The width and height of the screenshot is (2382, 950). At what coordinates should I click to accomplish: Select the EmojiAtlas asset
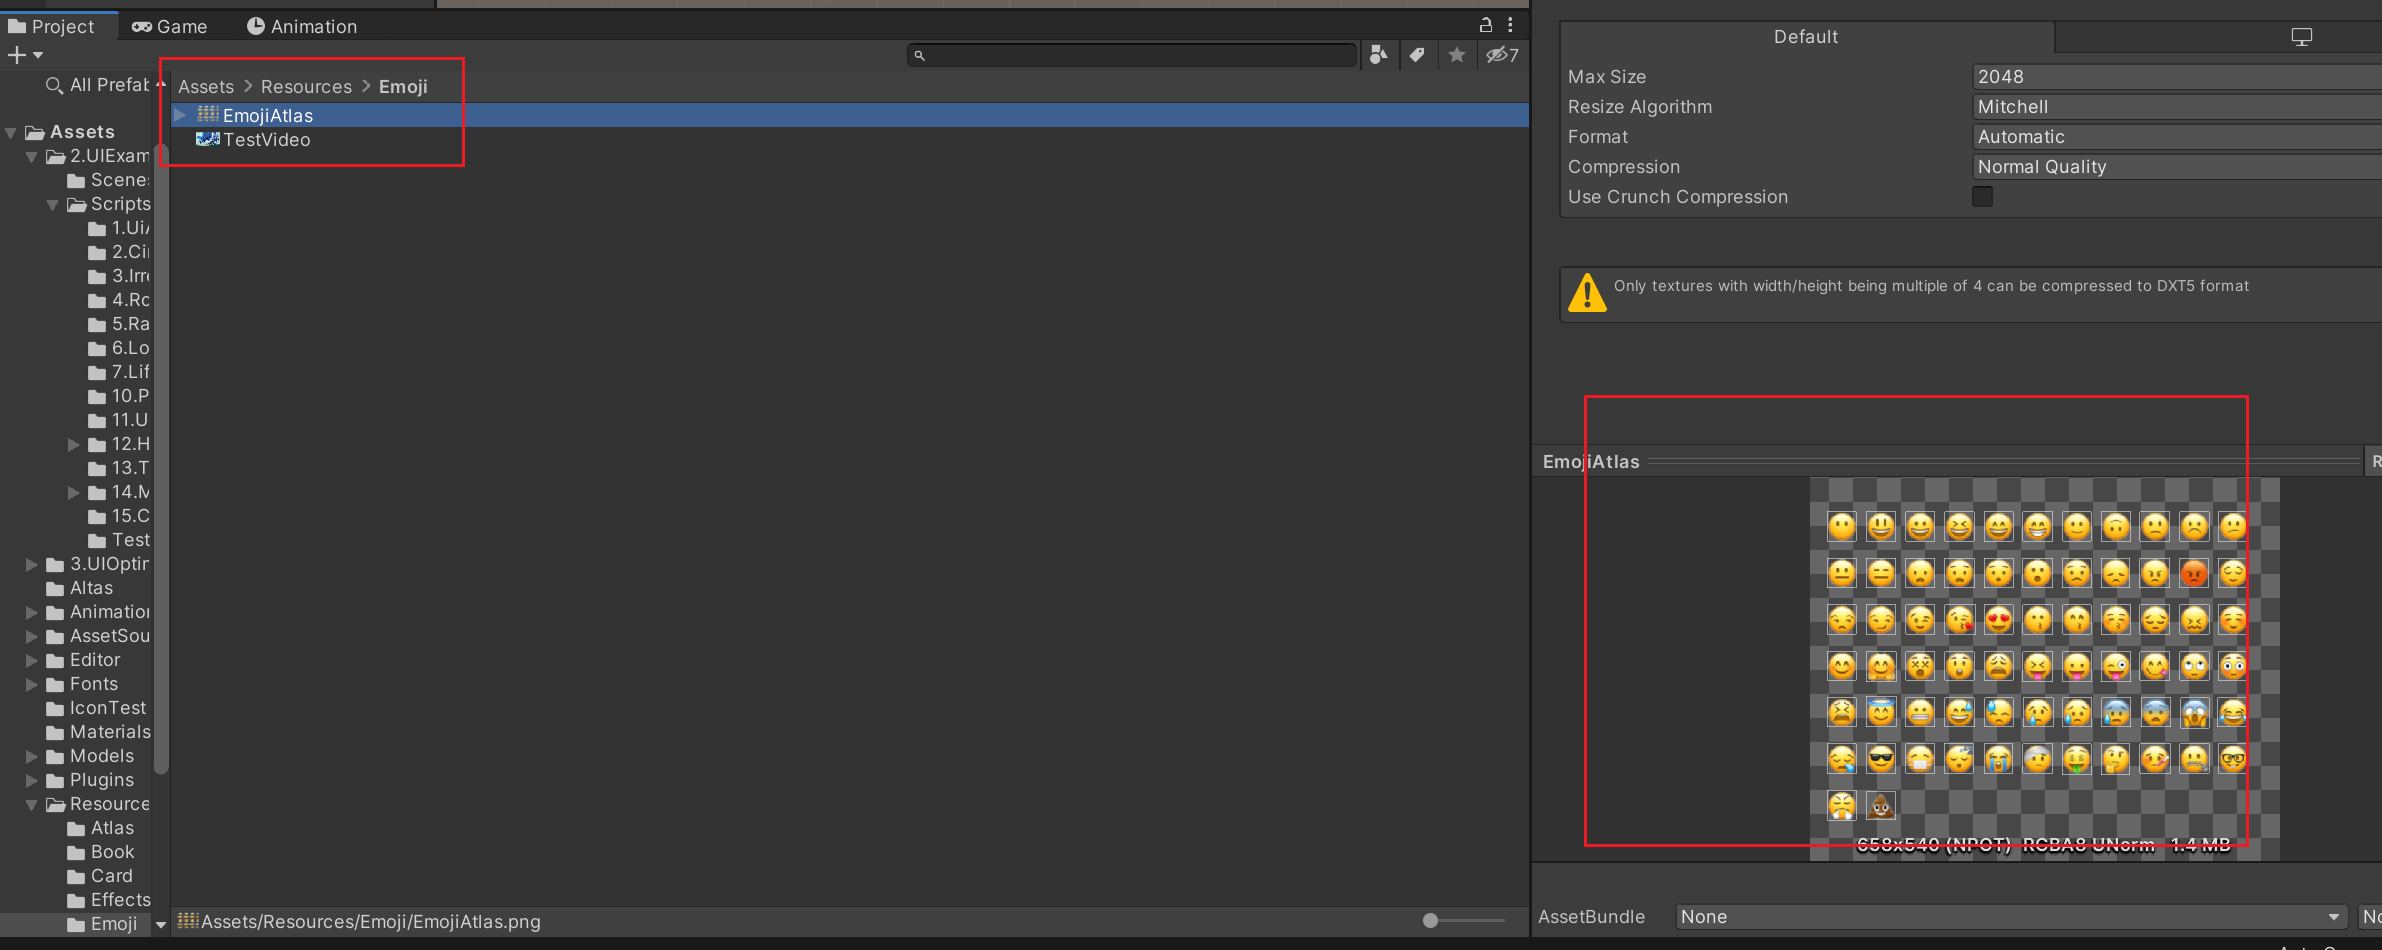tap(850, 115)
